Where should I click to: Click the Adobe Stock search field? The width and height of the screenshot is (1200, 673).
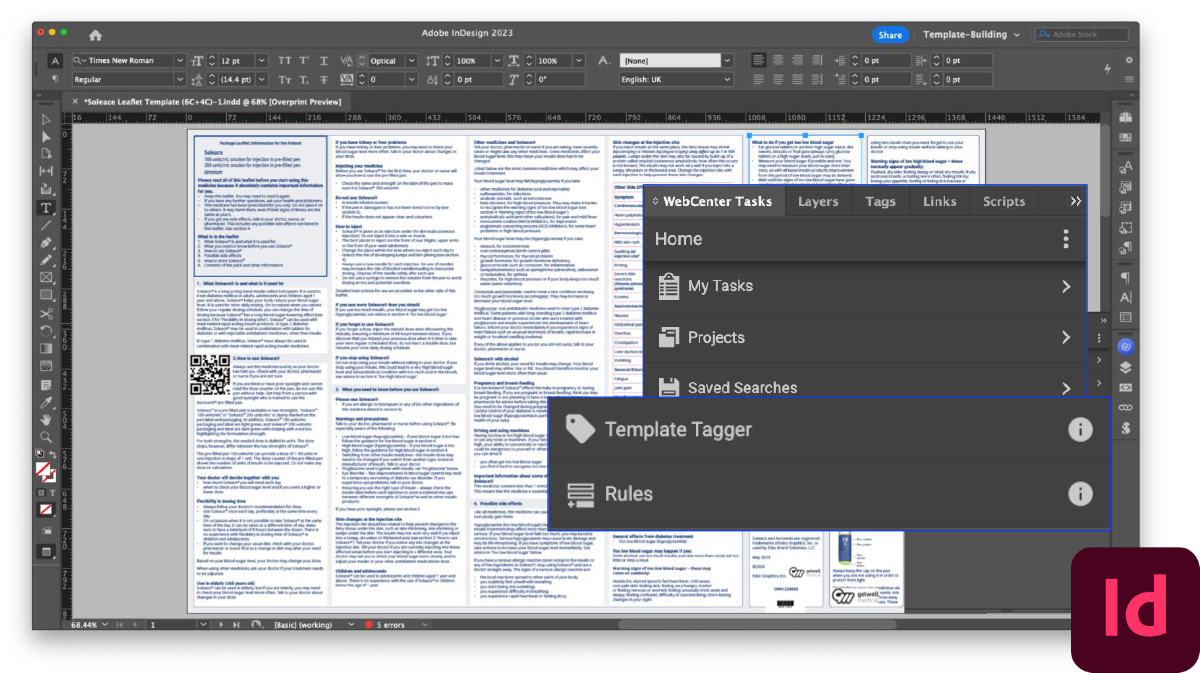[x=1081, y=35]
